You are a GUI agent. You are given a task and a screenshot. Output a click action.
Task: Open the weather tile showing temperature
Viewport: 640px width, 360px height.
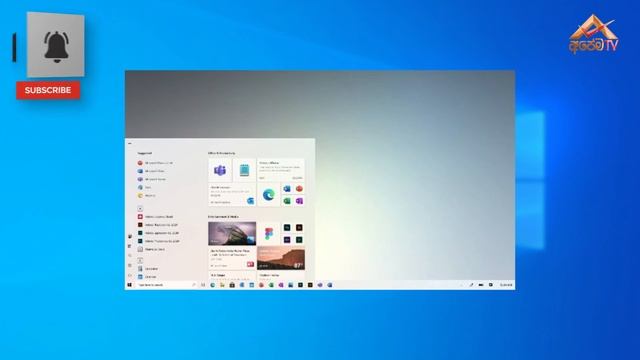(281, 258)
